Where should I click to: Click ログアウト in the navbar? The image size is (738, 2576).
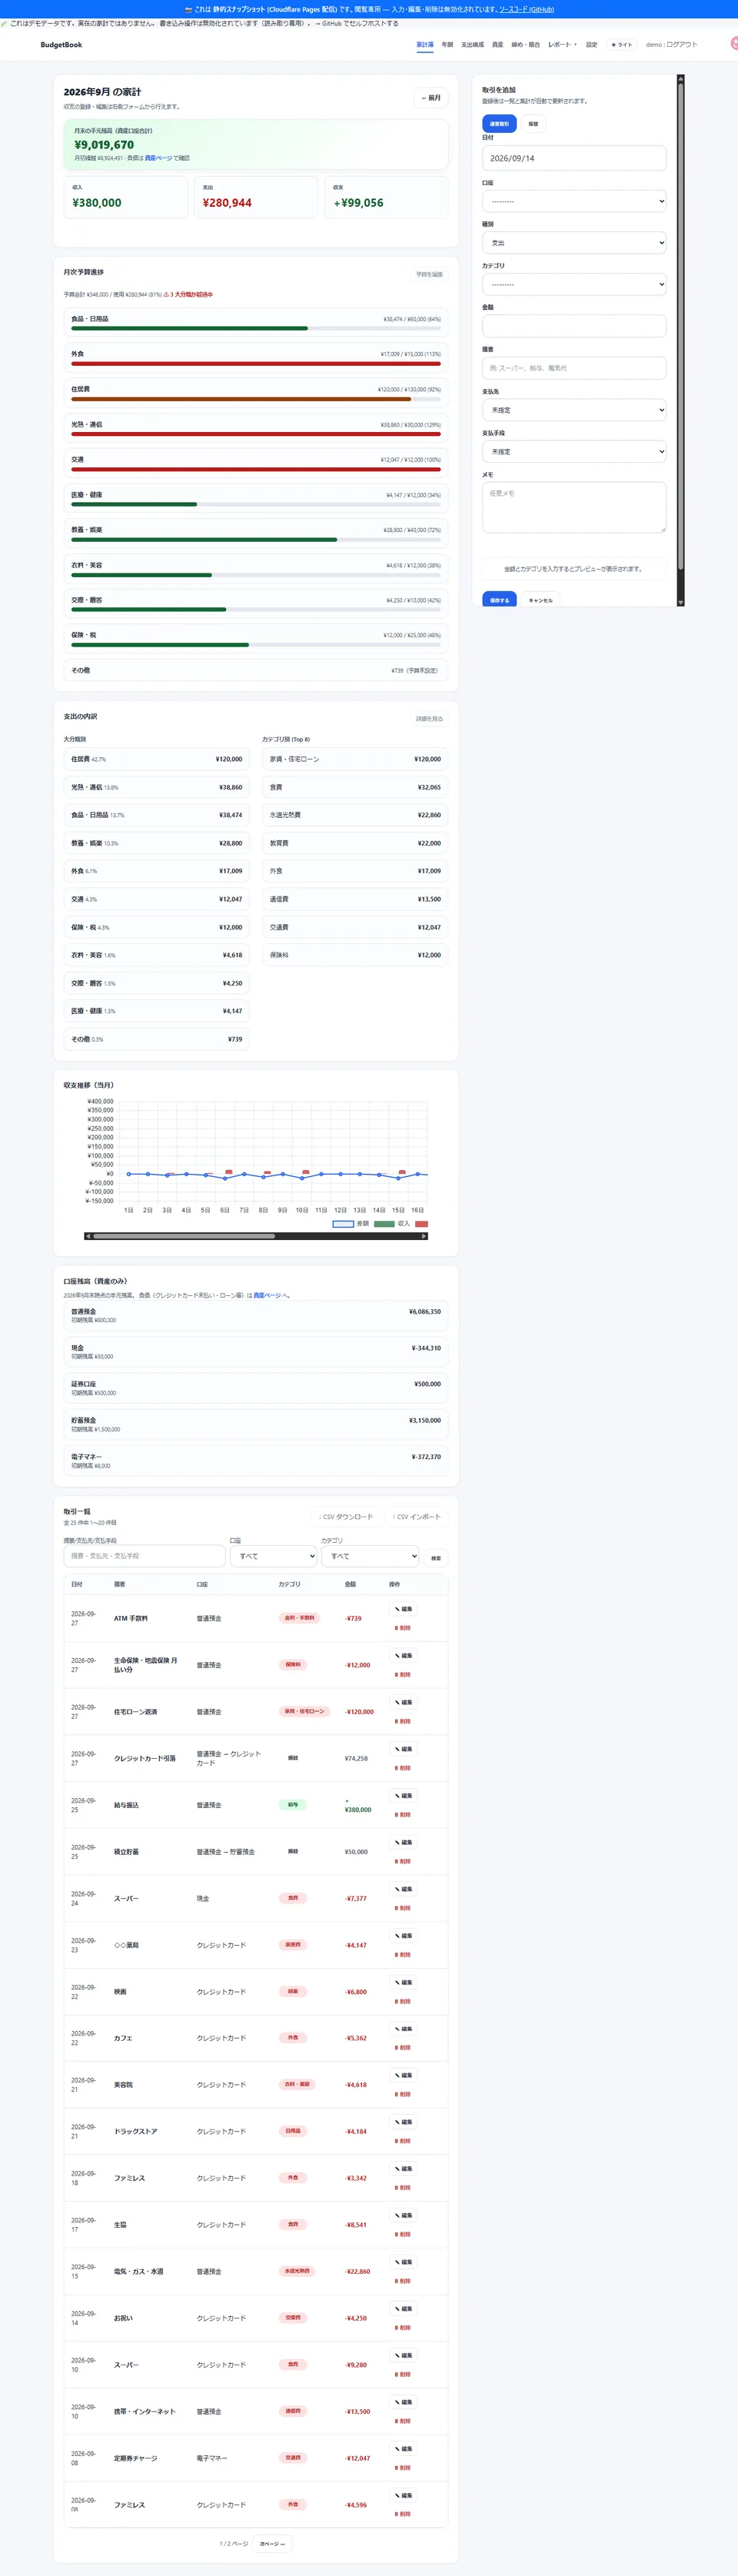[x=682, y=45]
